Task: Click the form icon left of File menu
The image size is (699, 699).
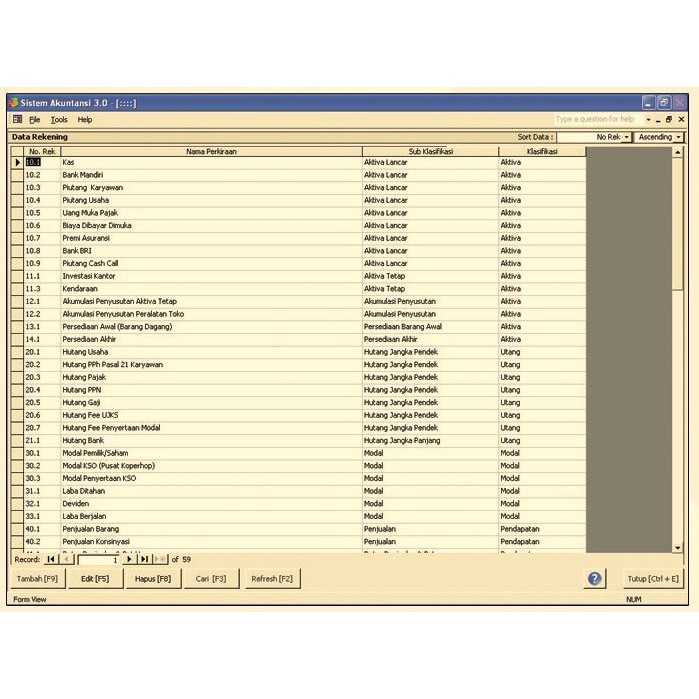Action: click(17, 119)
